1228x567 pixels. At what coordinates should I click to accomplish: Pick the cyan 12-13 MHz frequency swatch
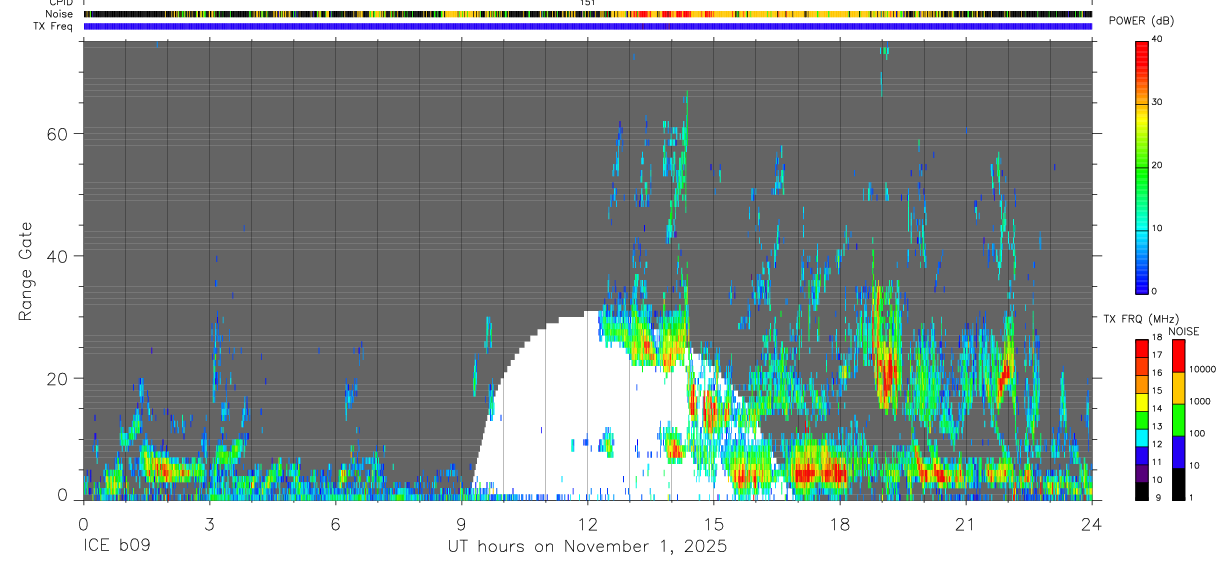(1142, 438)
